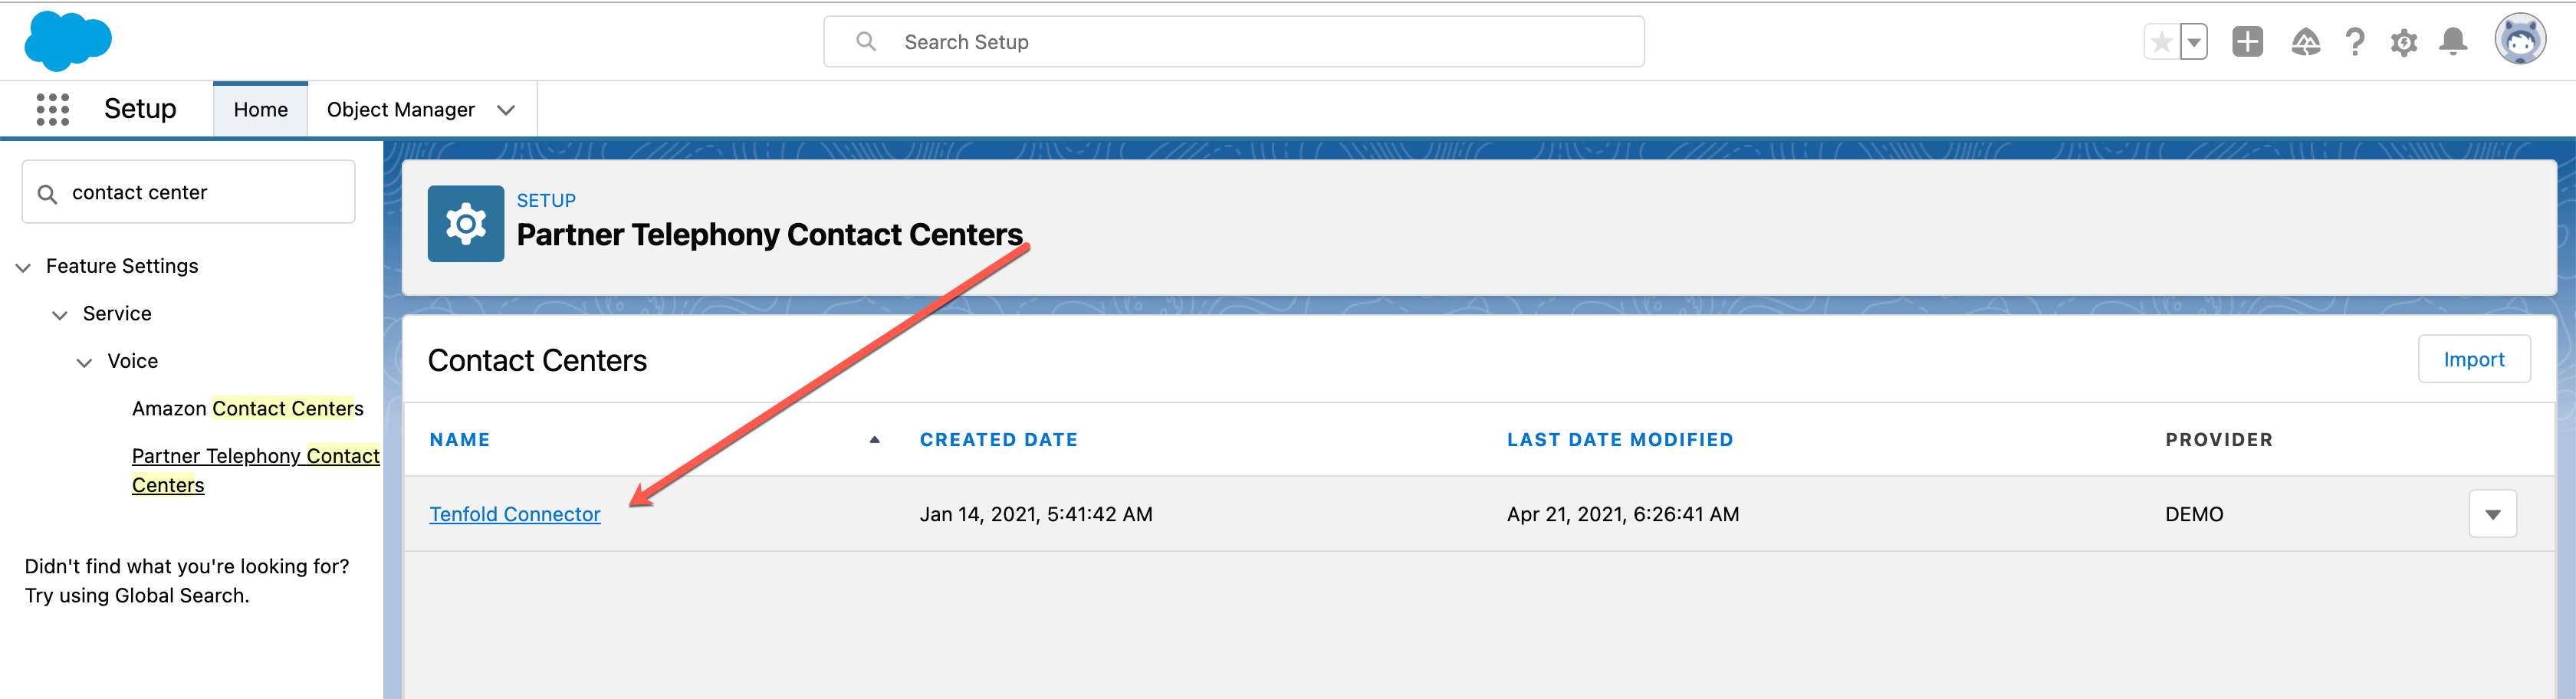Sort by the NAME column header
Viewport: 2576px width, 699px height.
(x=459, y=439)
